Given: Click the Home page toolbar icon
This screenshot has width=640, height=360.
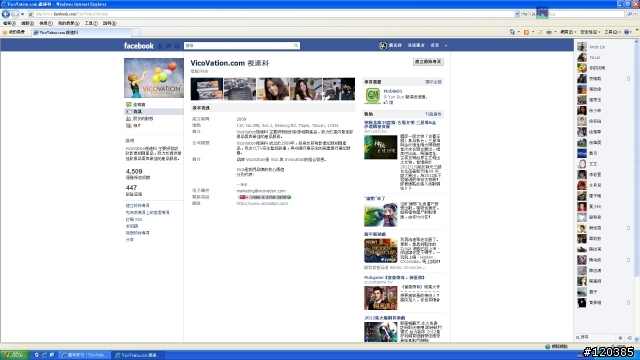Looking at the screenshot, I should coord(512,32).
